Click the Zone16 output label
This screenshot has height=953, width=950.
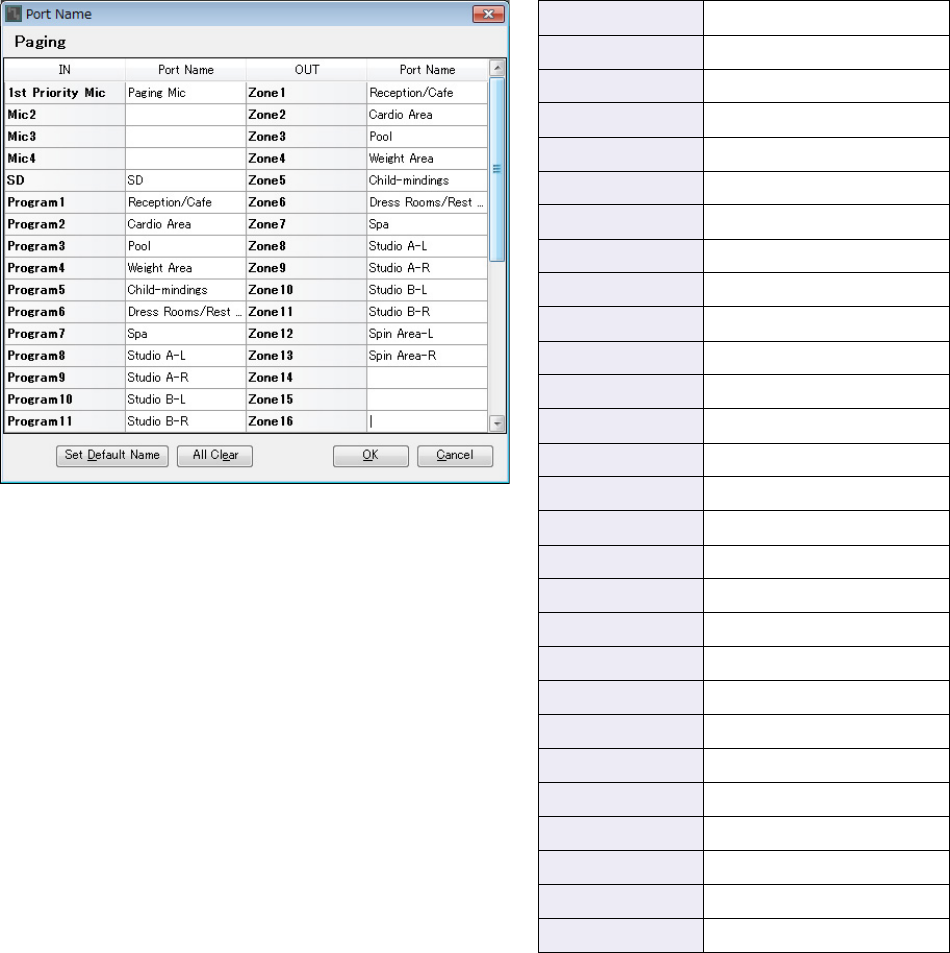(x=306, y=421)
